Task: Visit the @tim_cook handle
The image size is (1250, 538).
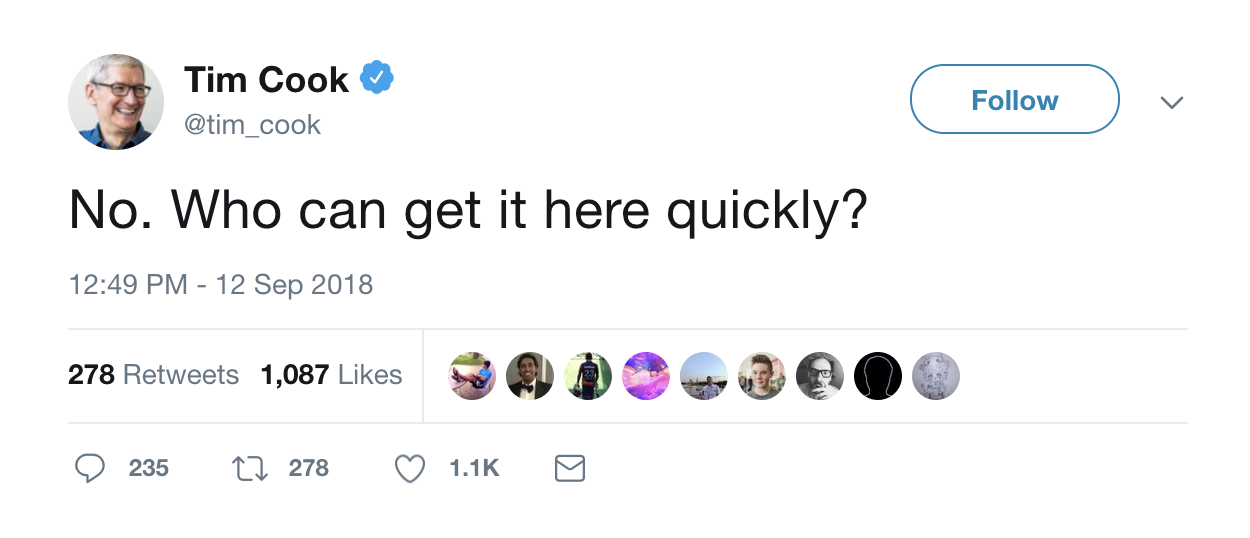Action: [x=252, y=124]
